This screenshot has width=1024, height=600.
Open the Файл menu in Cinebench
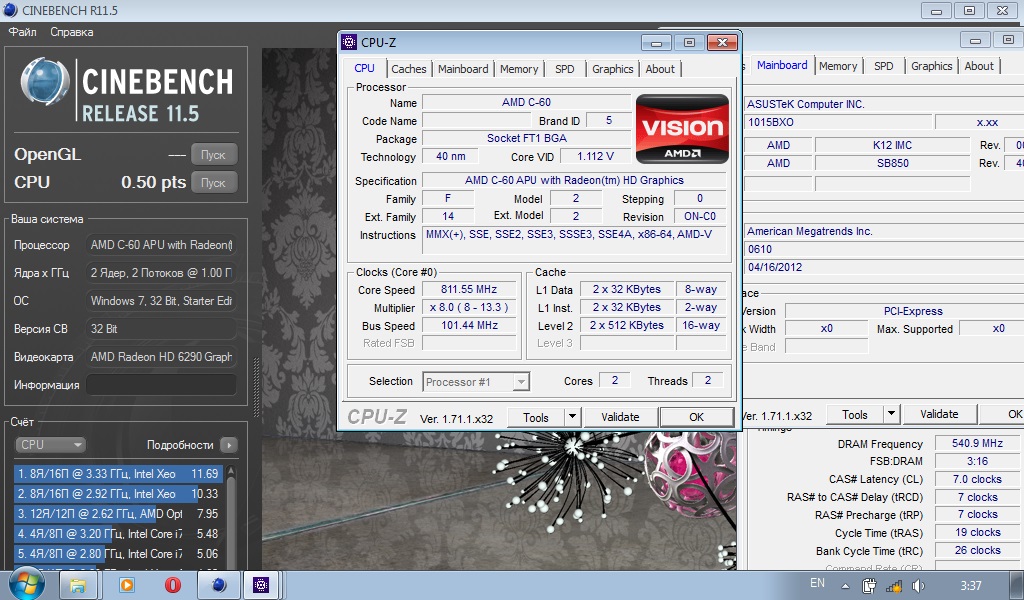[22, 32]
